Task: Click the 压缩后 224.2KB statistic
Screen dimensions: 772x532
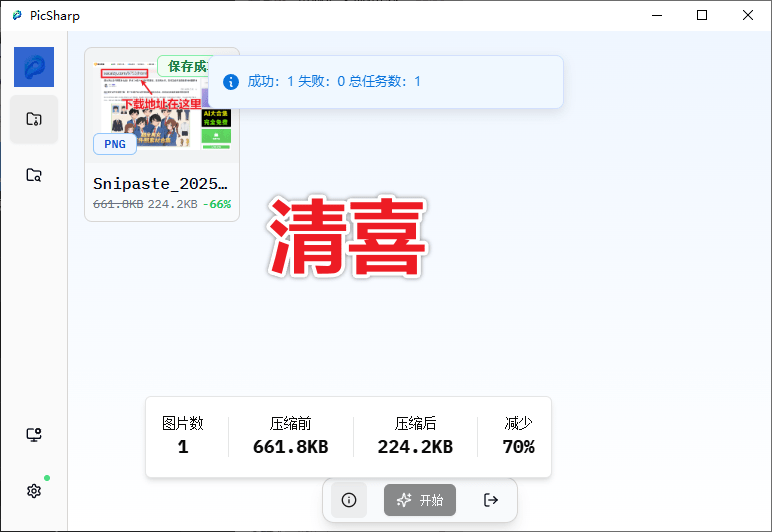Action: click(x=415, y=436)
